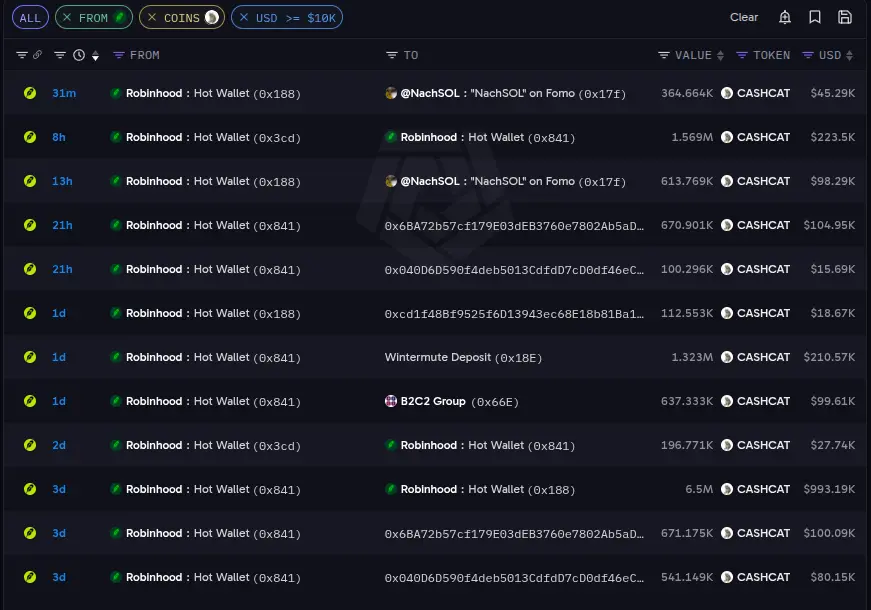
Task: Open 0xcd1f48Bf recipient address
Action: (514, 313)
